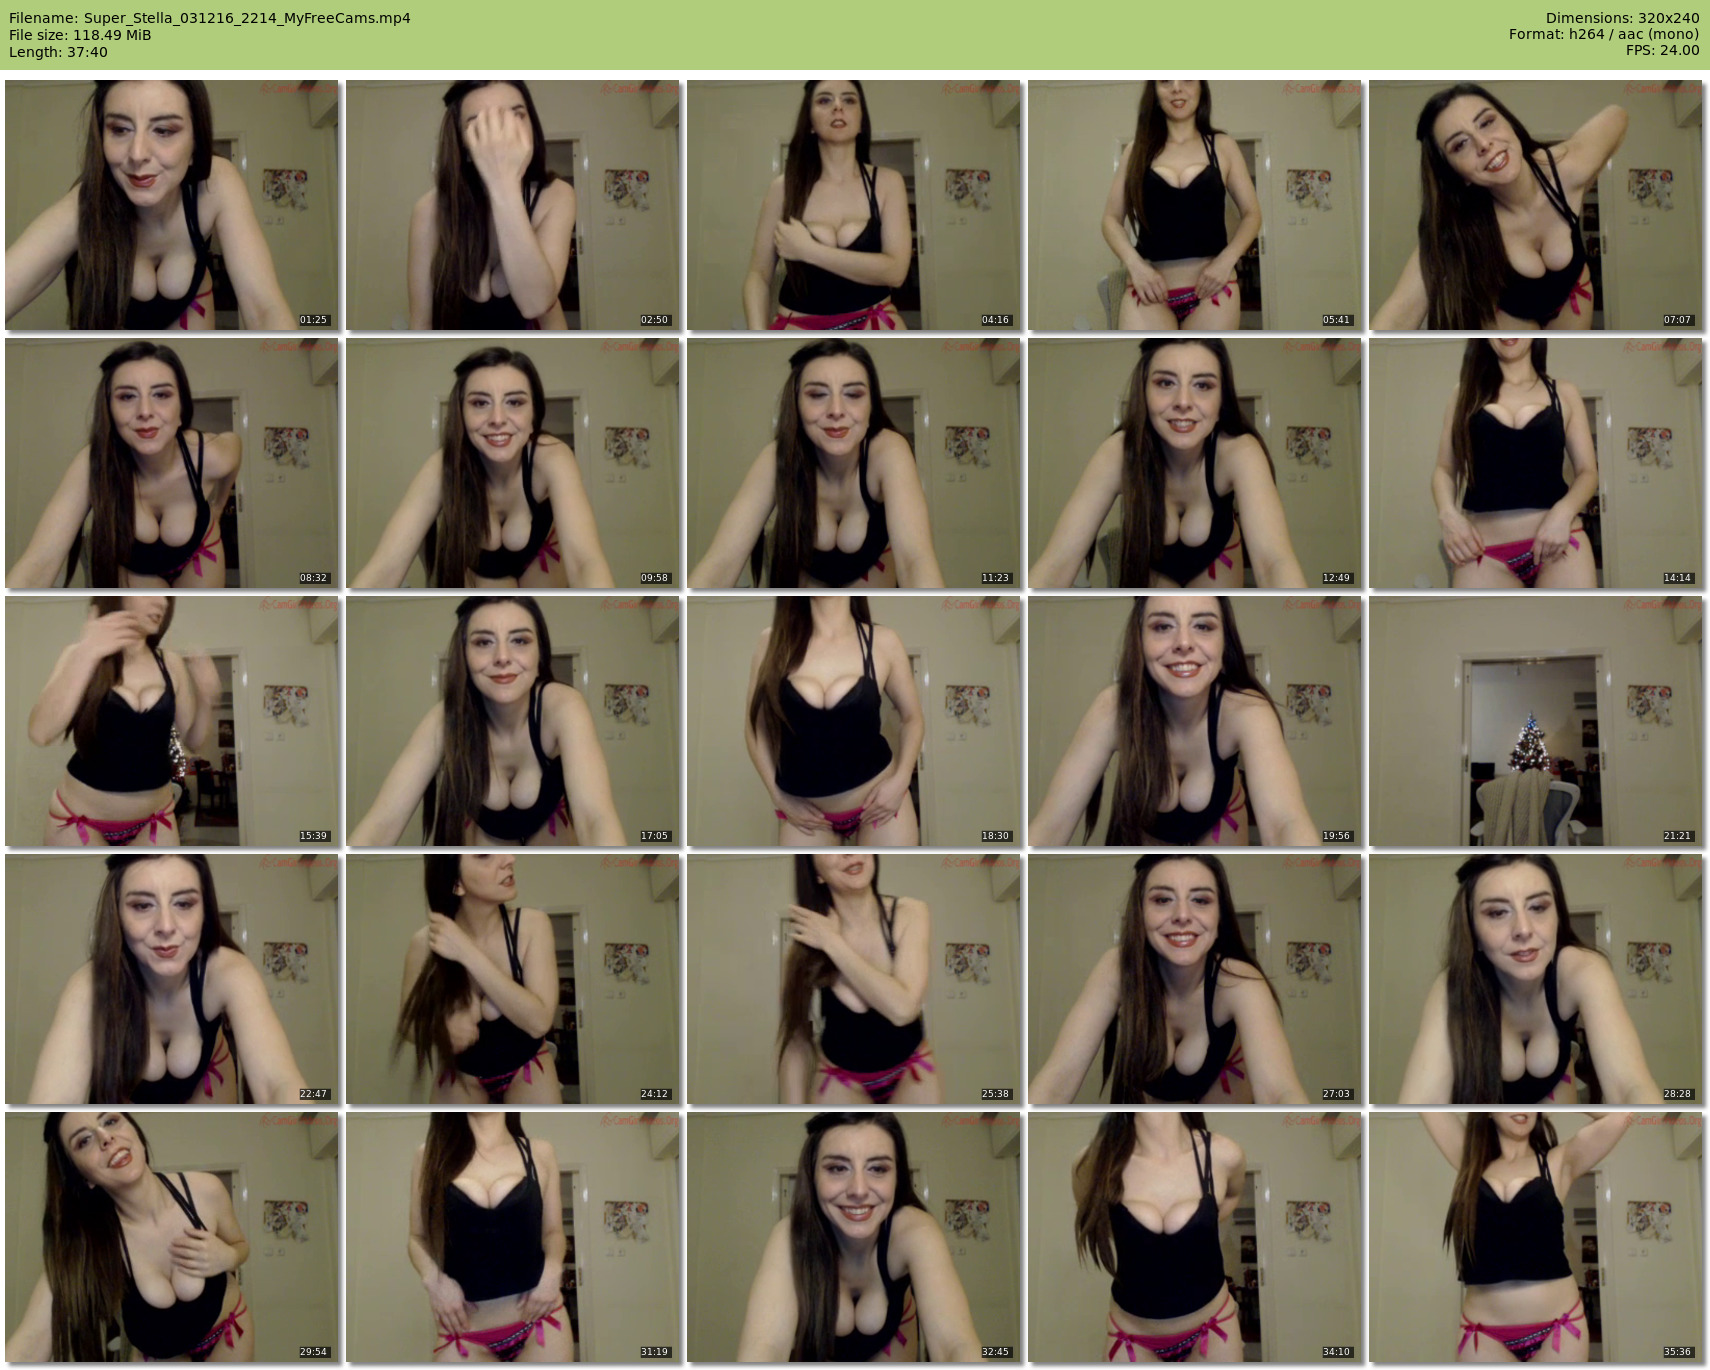Click the frame marked 34:10
Image resolution: width=1710 pixels, height=1370 pixels.
(x=1195, y=1237)
